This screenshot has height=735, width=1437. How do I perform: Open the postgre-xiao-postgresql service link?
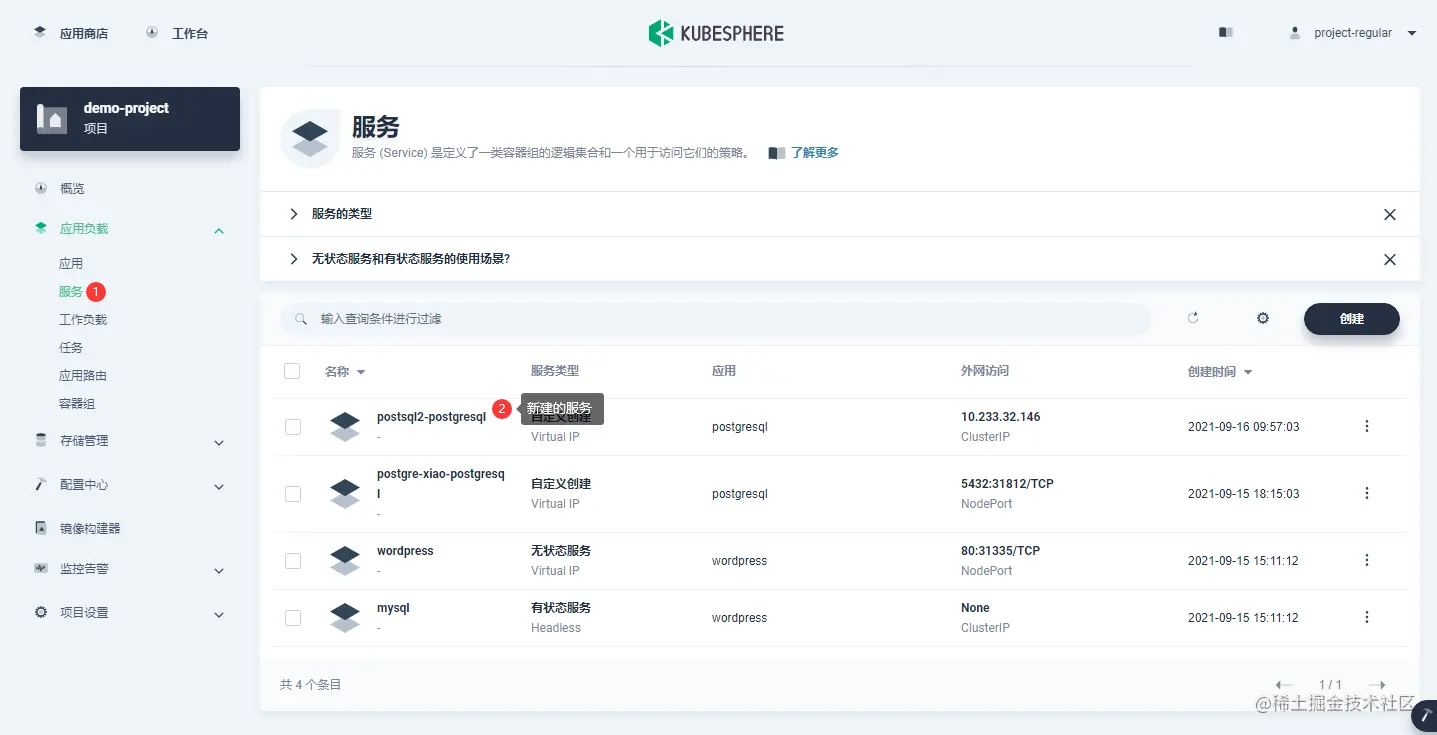point(441,484)
